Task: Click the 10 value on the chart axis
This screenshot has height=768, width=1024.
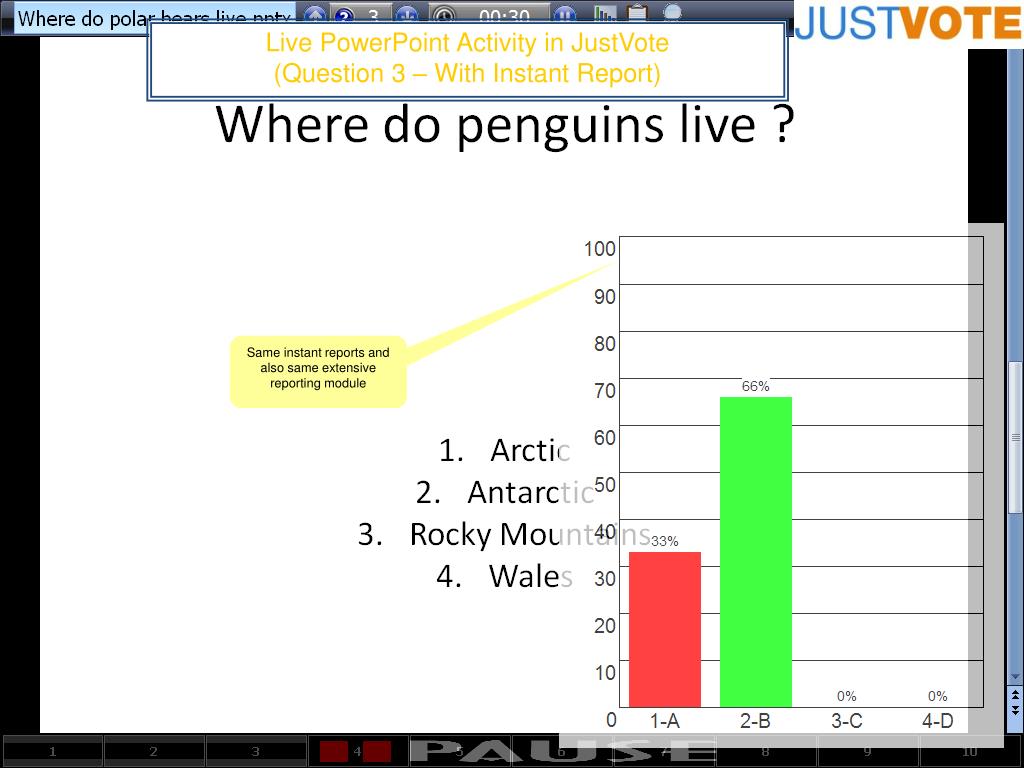Action: pos(605,671)
